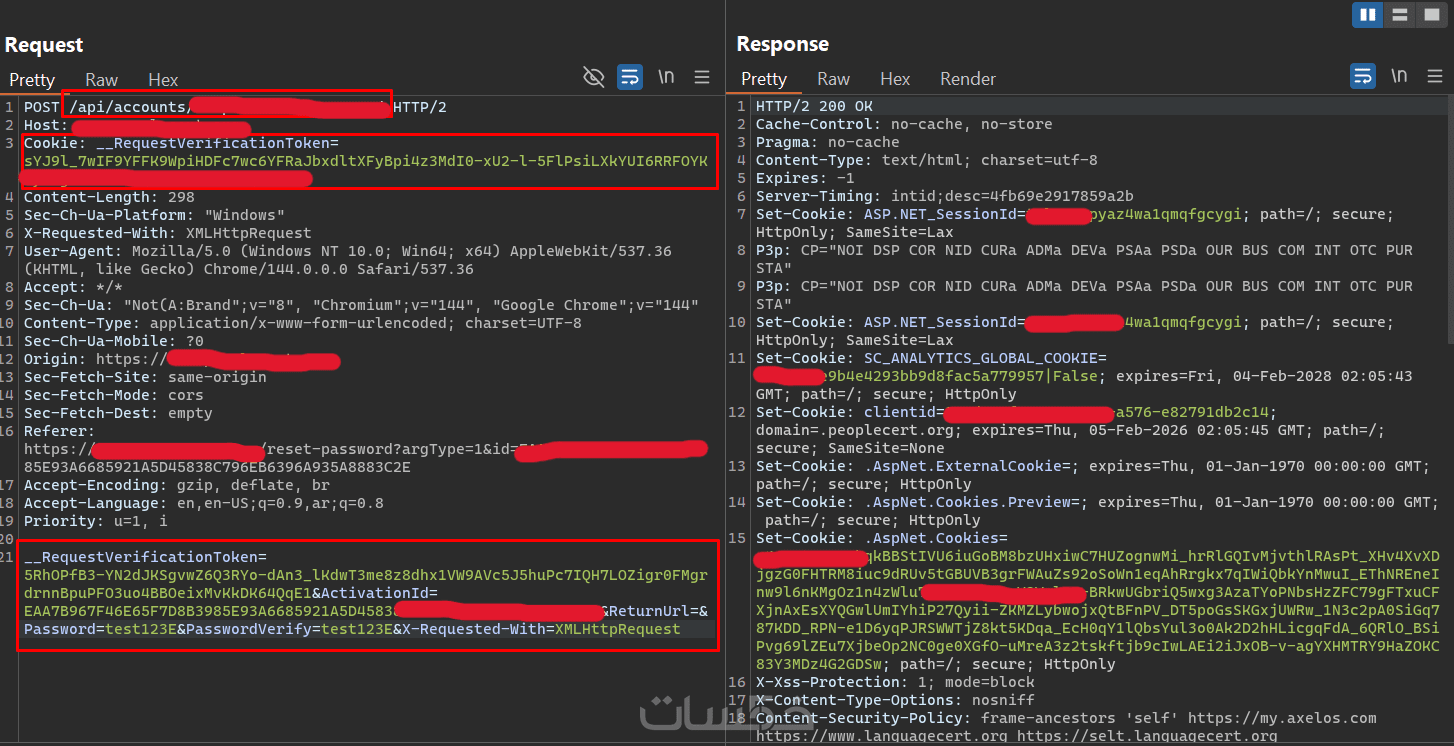Toggle word wrap icon in Request panel
Viewport: 1454px width, 746px height.
[x=630, y=77]
